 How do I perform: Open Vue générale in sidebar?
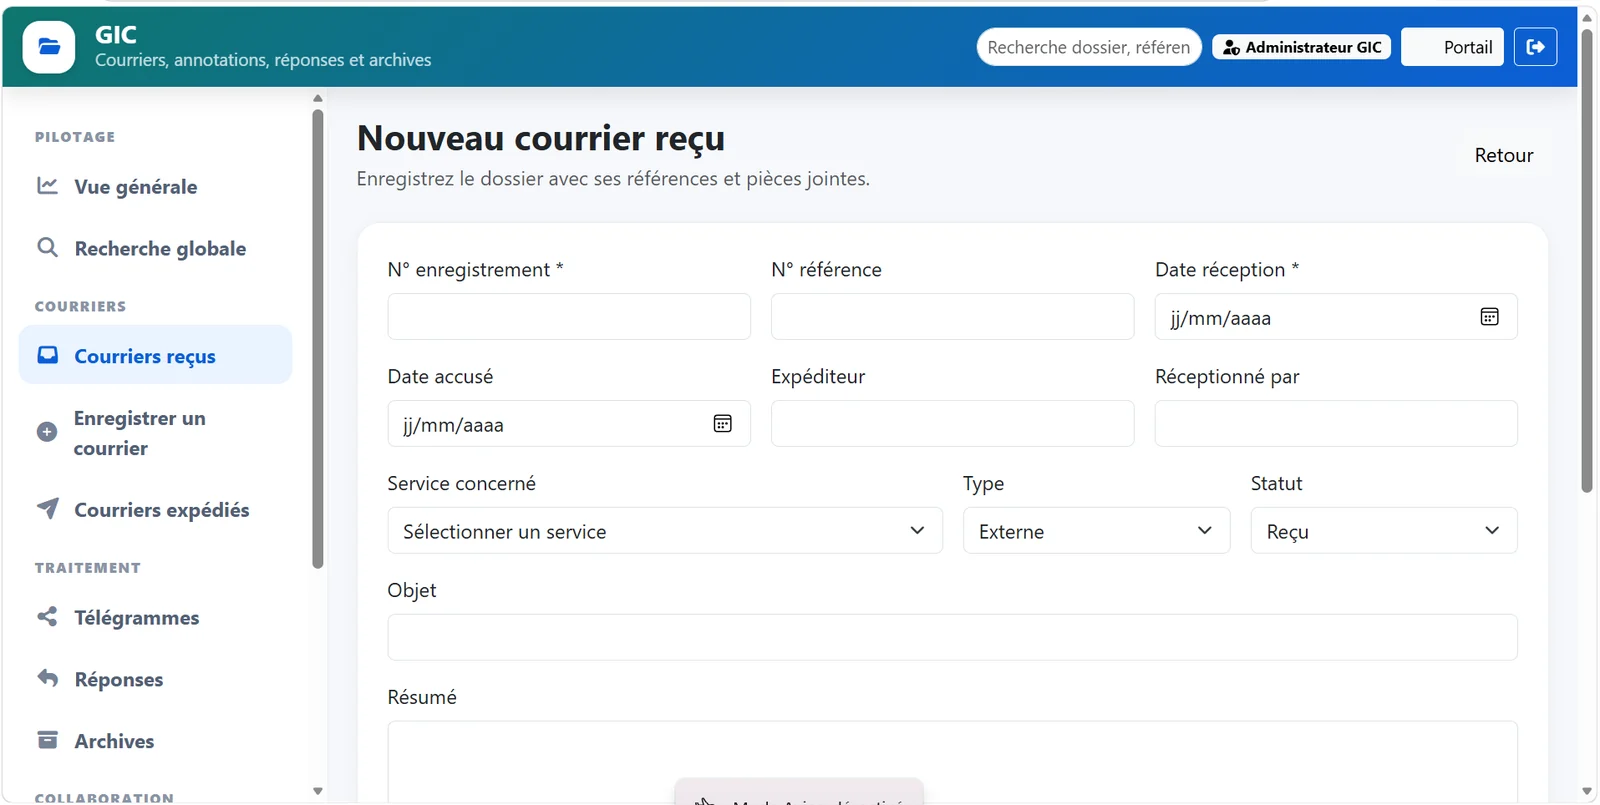[x=155, y=187]
